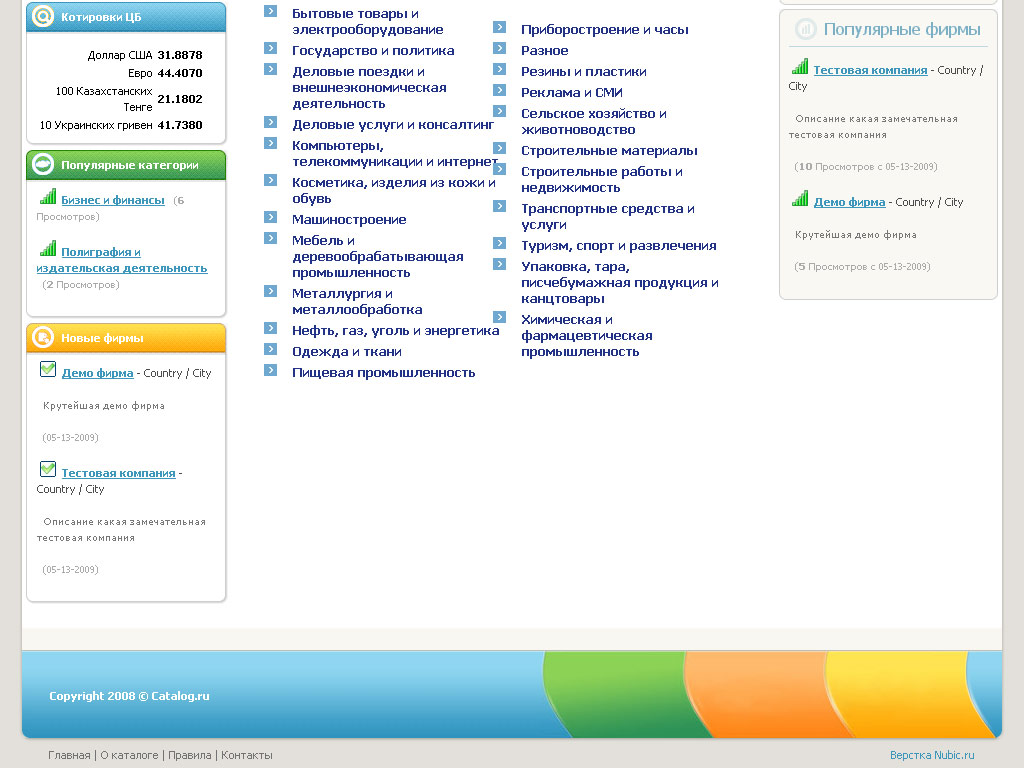Click the Доллар США rate 31.8878
The height and width of the screenshot is (768, 1024).
[180, 55]
